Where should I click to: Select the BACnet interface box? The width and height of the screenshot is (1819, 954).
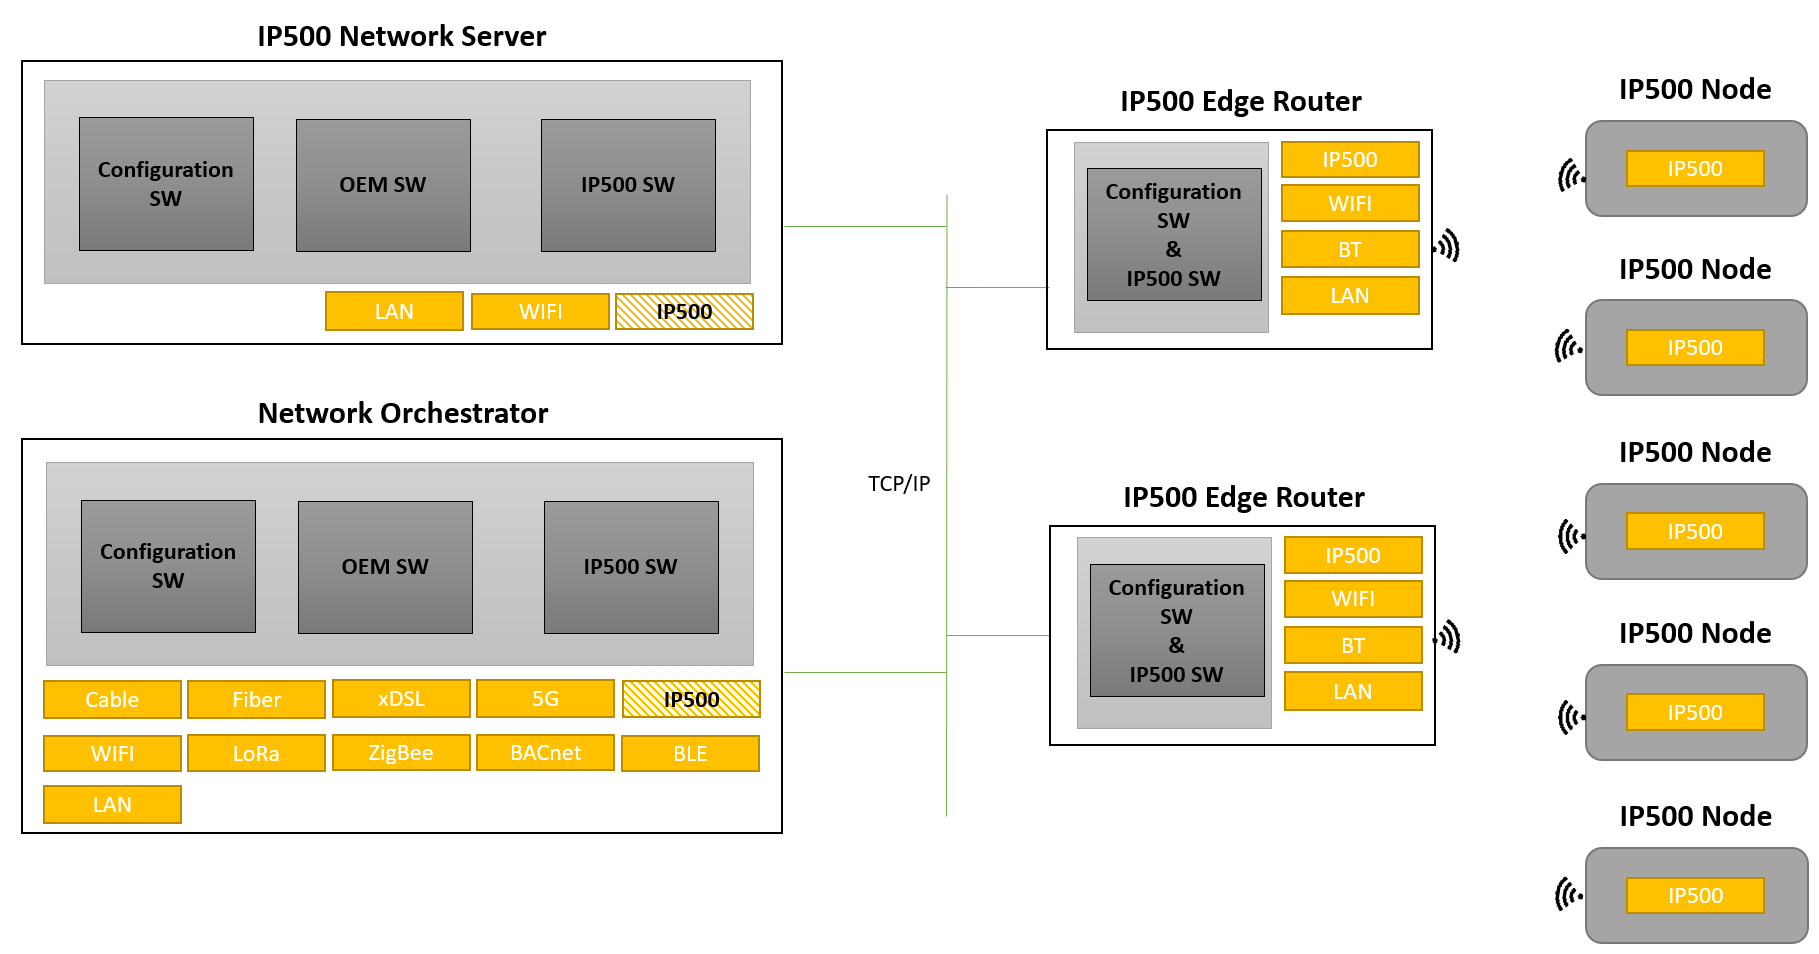pos(545,753)
